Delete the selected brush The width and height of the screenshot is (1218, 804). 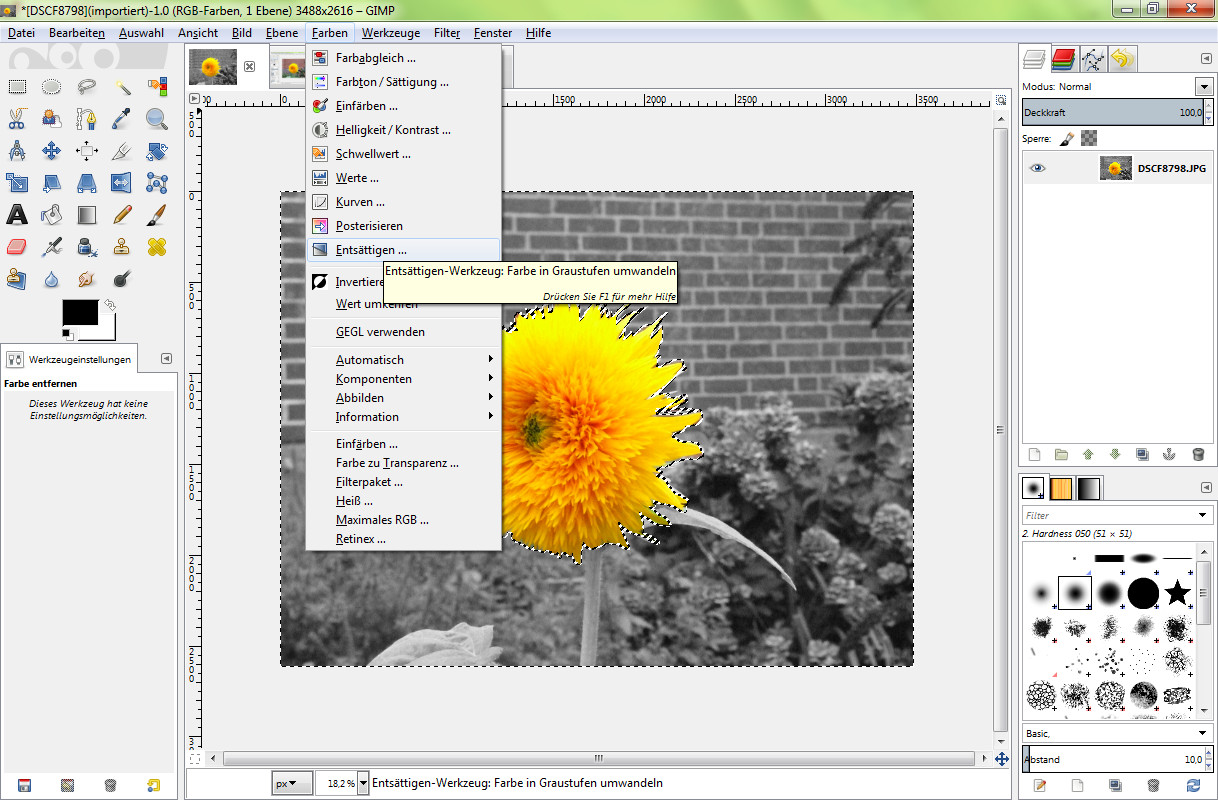point(1153,785)
